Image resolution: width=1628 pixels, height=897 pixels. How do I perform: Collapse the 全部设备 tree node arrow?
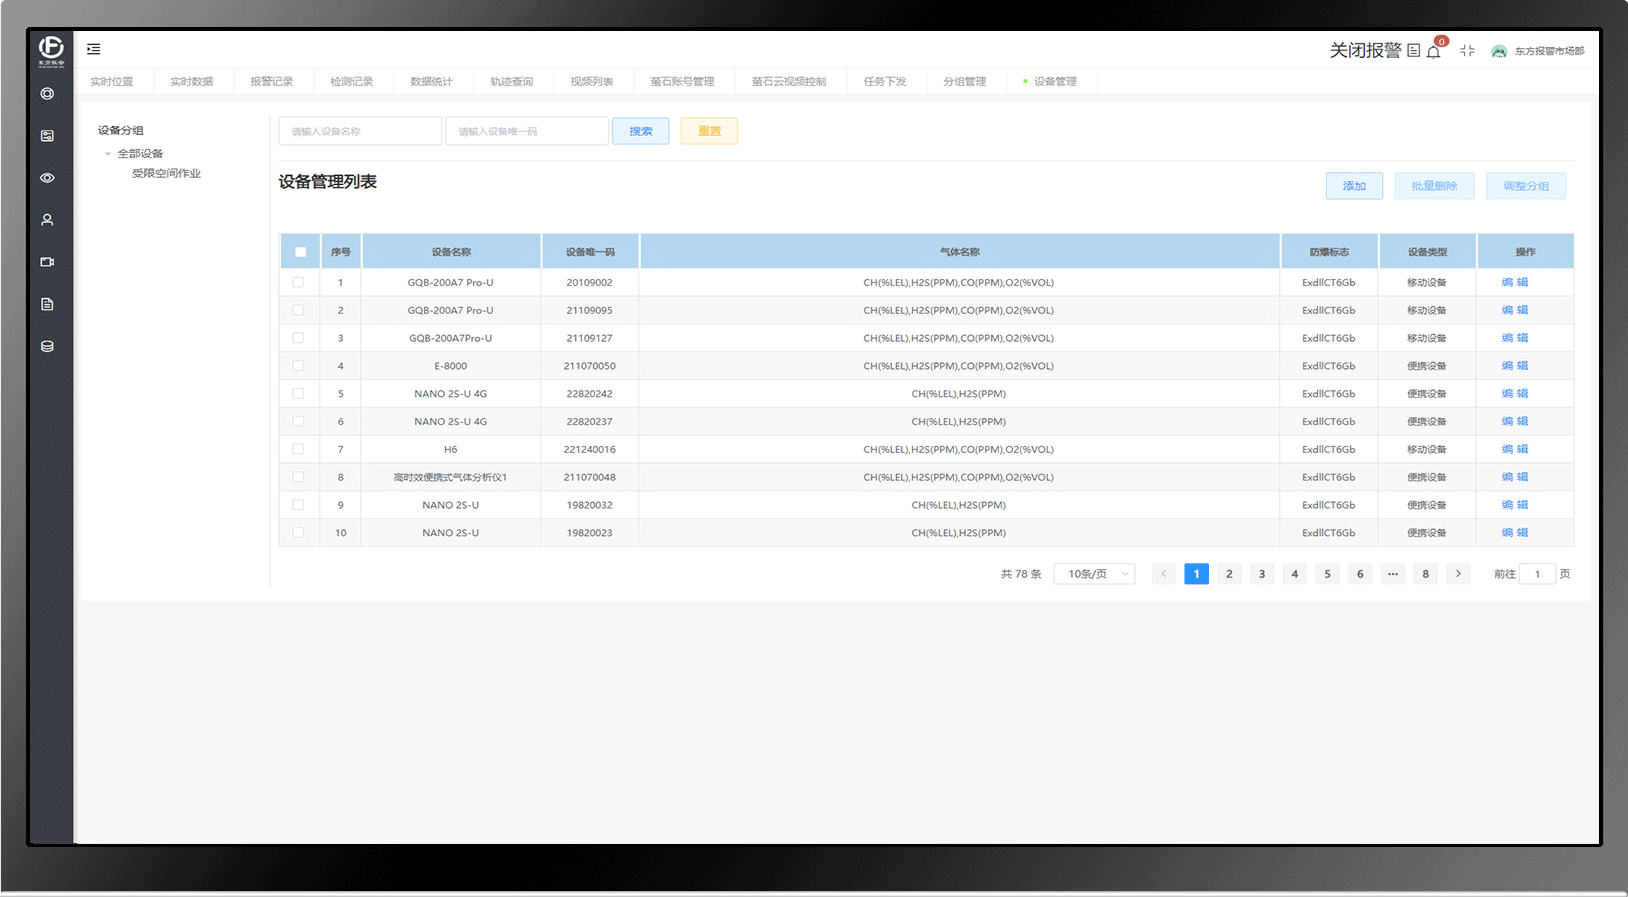tap(108, 154)
